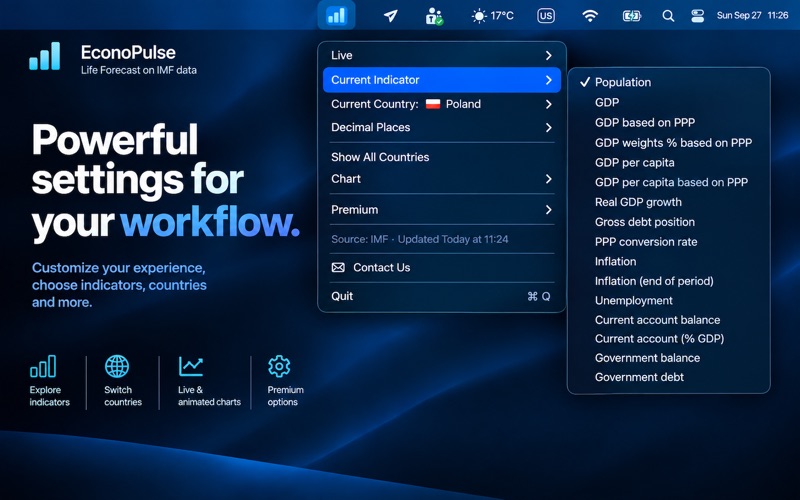
Task: Open the Live submenu
Action: click(442, 55)
